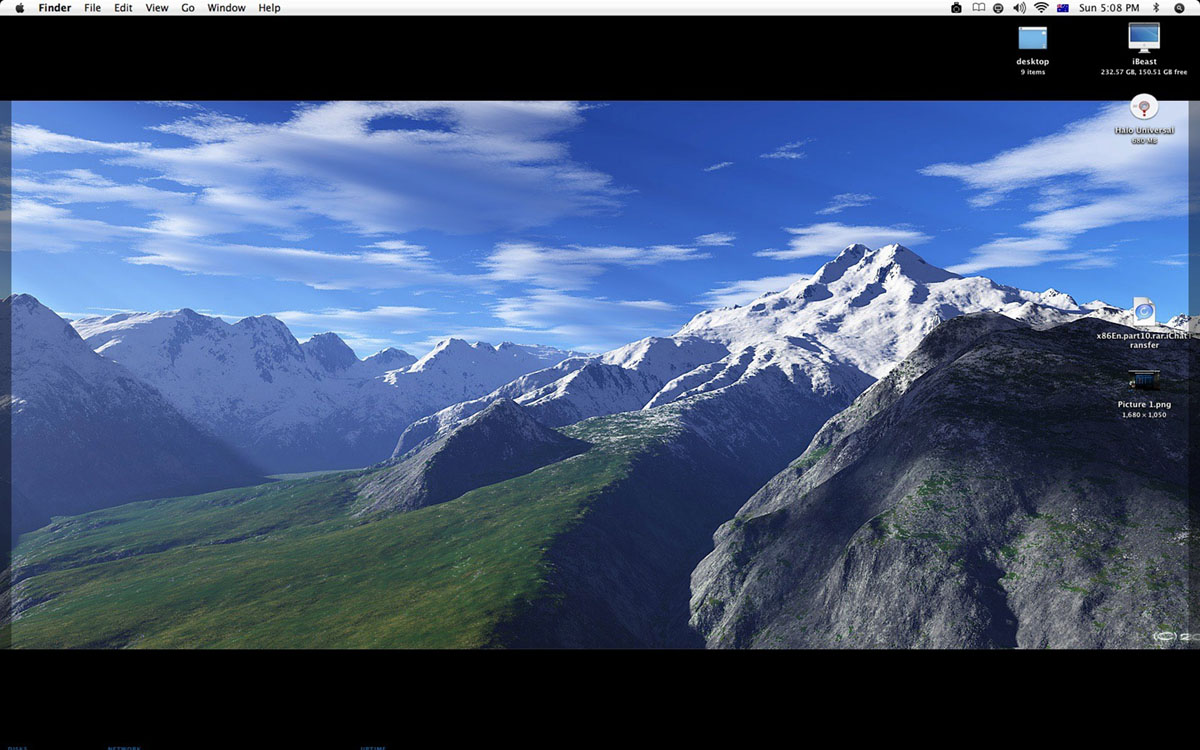Click the open book menu bar icon
Screen dimensions: 1200x750
click(x=978, y=8)
